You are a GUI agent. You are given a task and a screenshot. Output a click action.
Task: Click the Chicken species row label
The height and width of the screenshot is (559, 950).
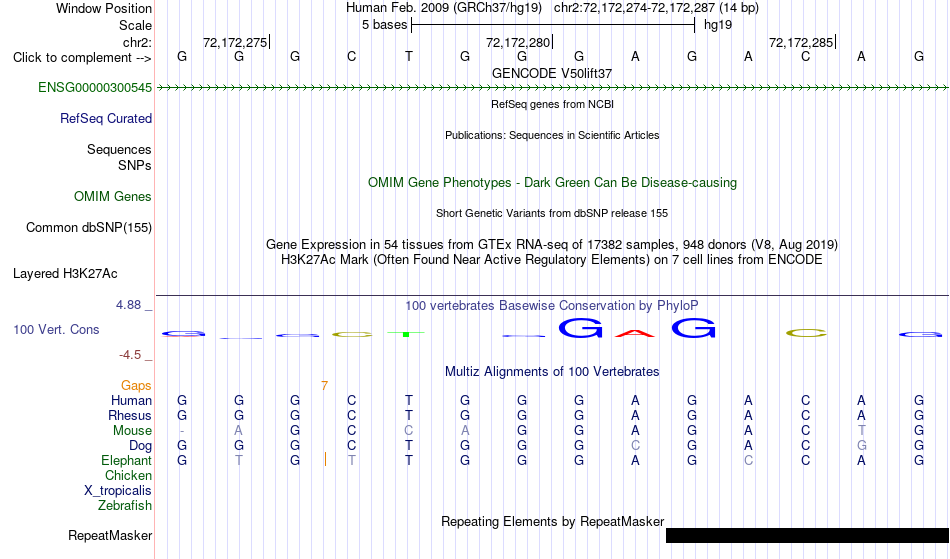click(x=128, y=475)
